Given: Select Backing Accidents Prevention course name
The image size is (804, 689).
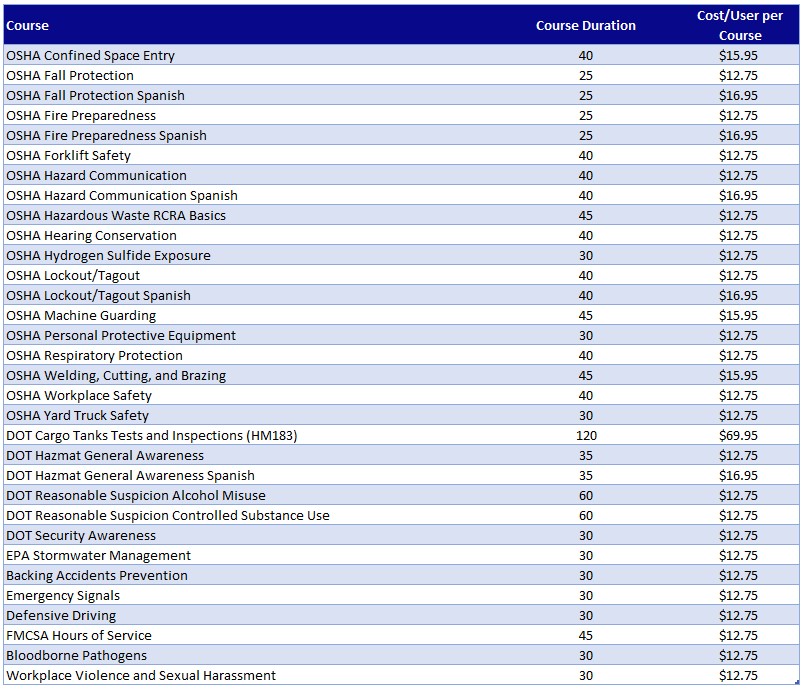Looking at the screenshot, I should (x=97, y=575).
